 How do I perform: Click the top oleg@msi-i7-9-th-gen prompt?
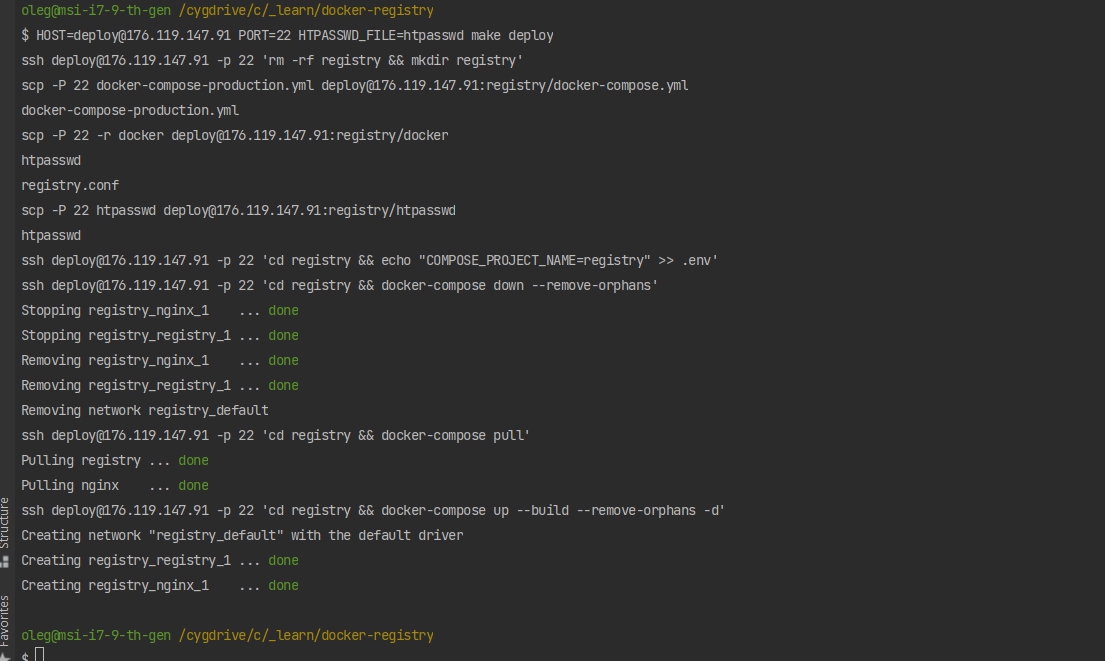[96, 10]
